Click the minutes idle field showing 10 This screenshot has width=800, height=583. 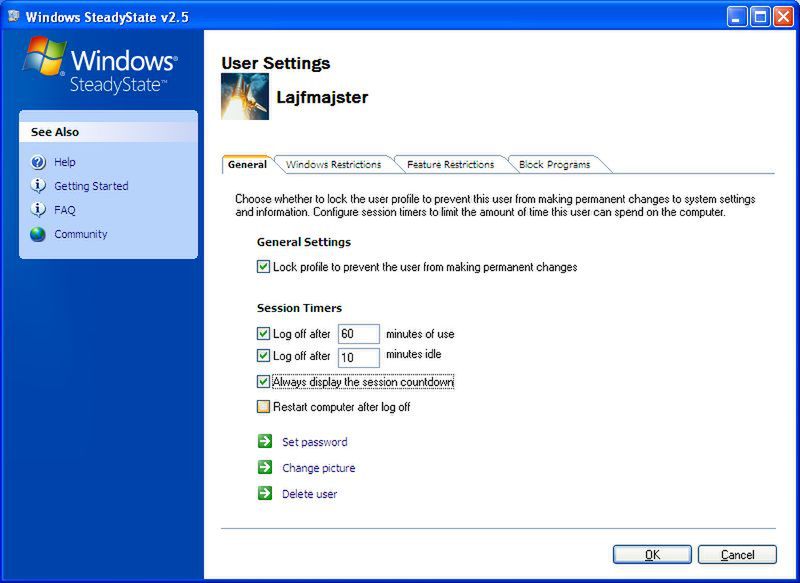pos(359,357)
